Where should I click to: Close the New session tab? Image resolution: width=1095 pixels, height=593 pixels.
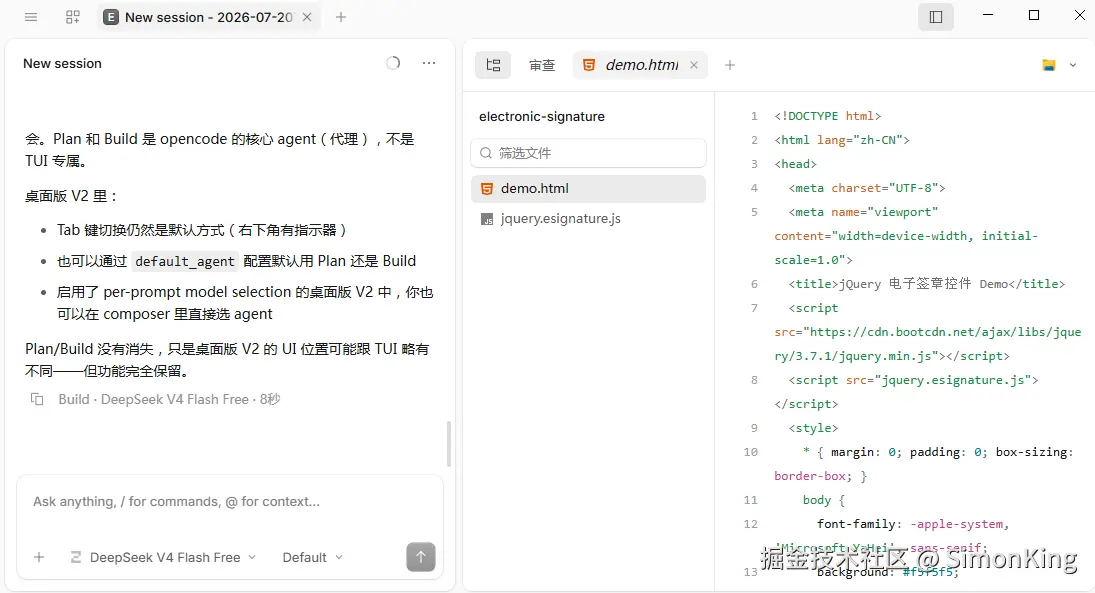(x=307, y=17)
